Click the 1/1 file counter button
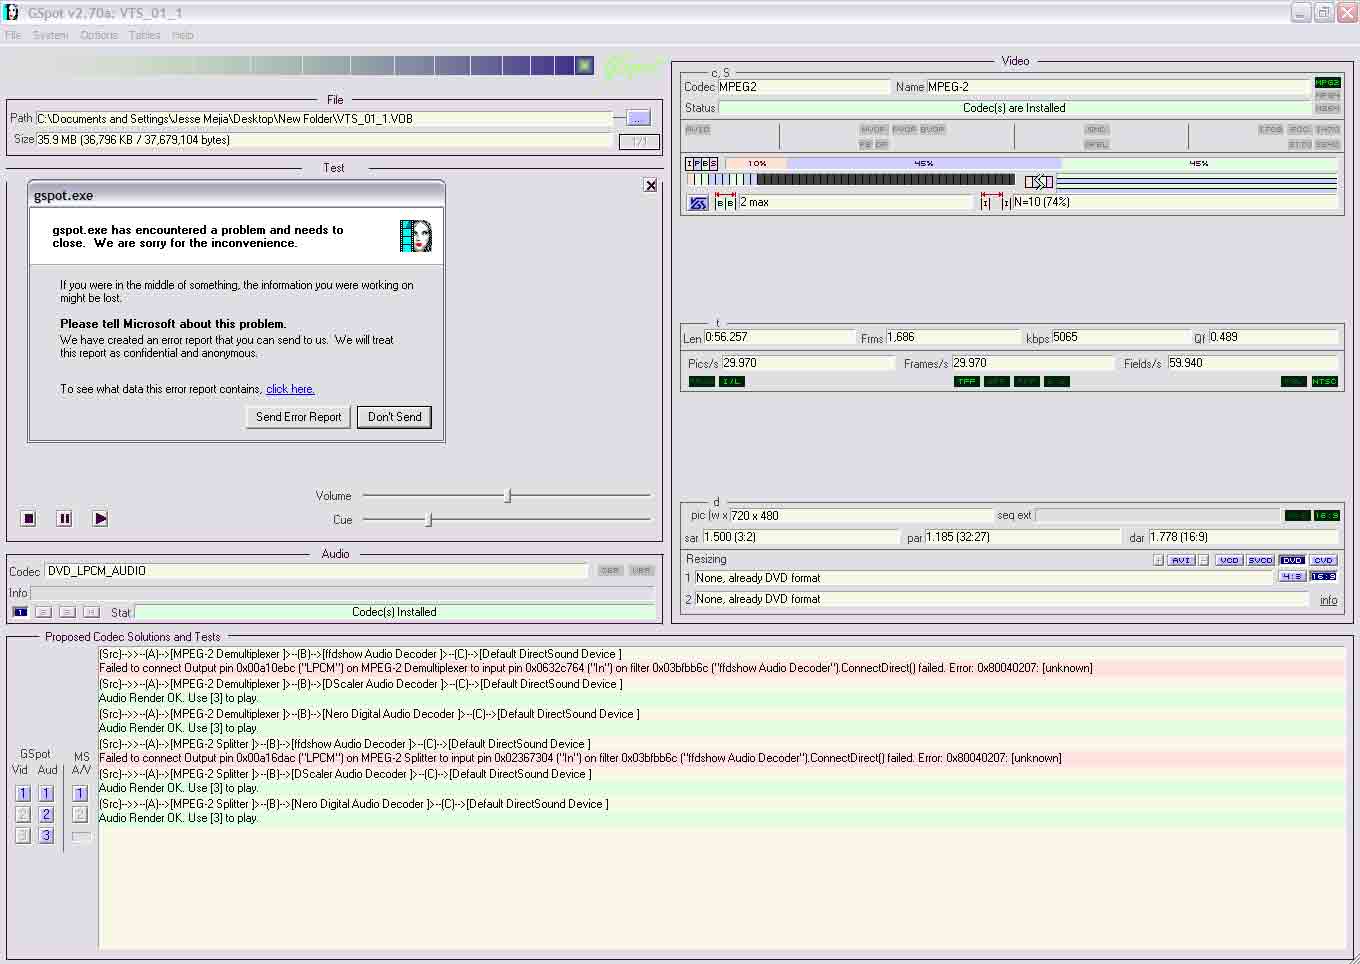This screenshot has height=964, width=1360. tap(638, 141)
